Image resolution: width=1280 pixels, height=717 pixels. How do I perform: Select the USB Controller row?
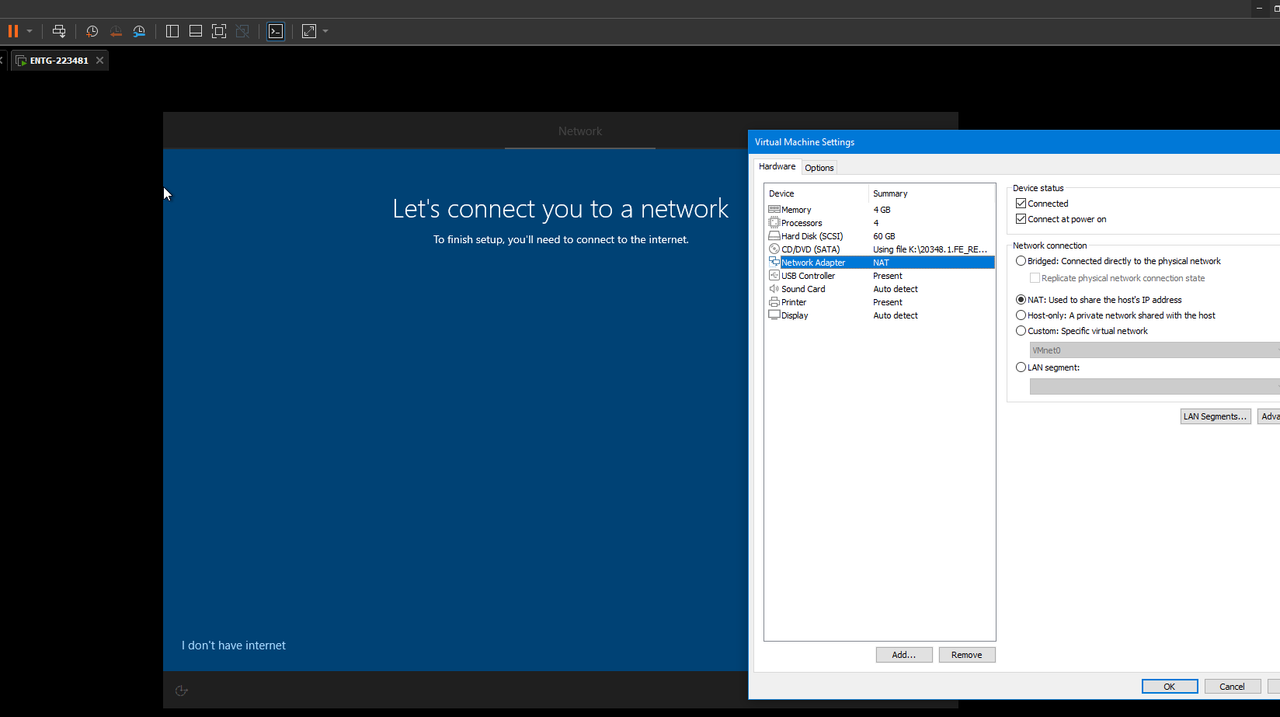pos(880,276)
